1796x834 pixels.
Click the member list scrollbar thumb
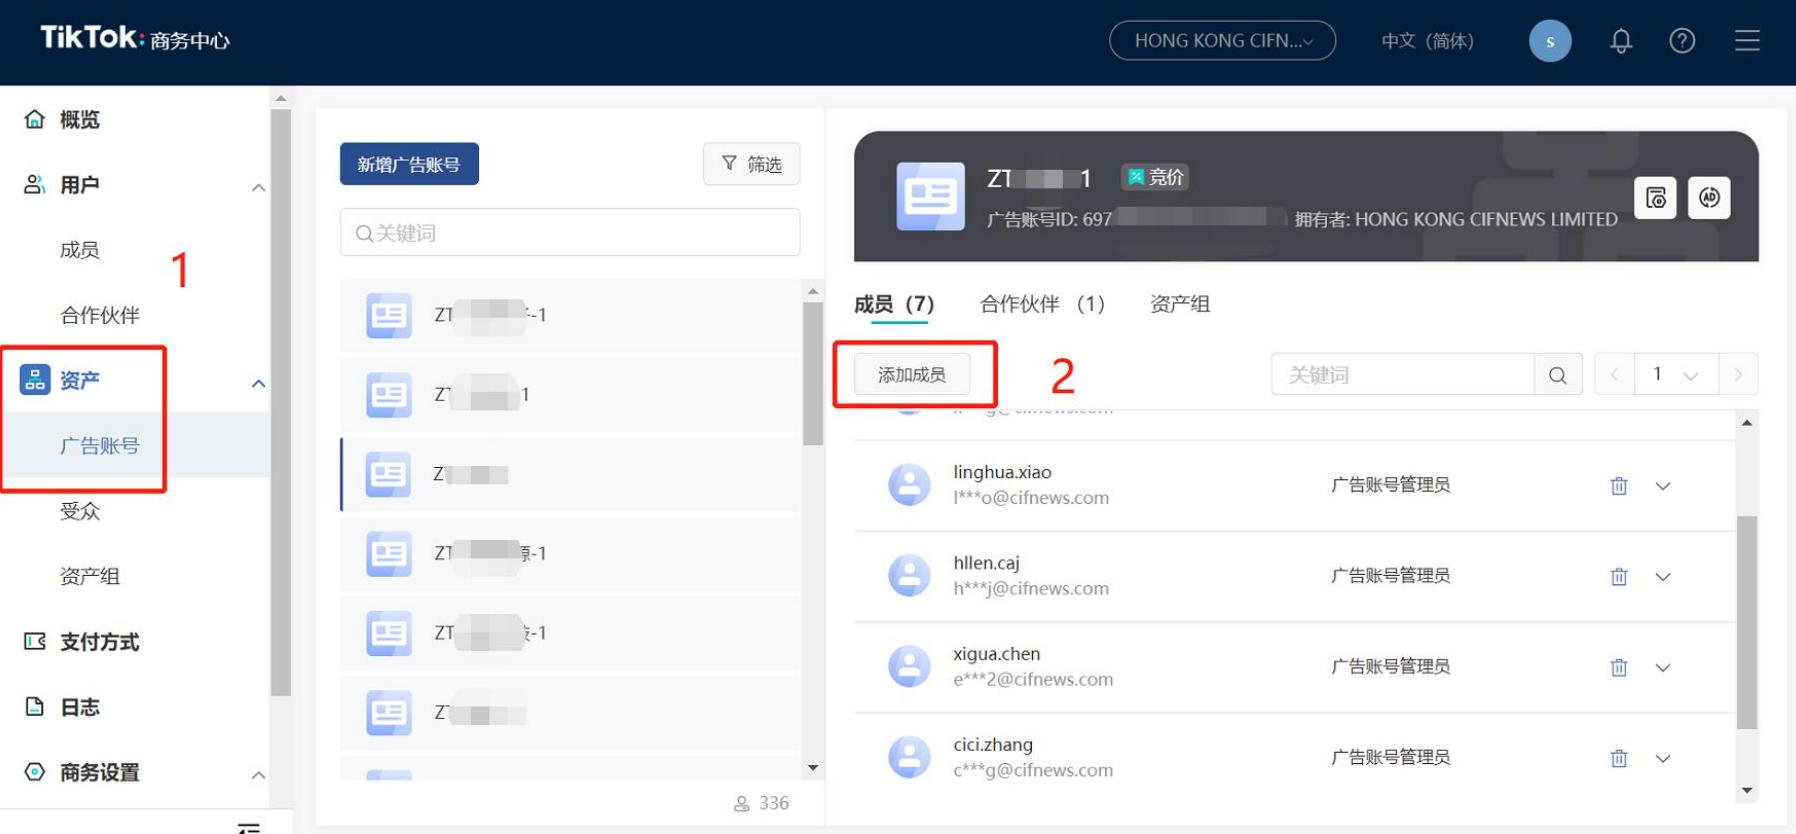tap(1747, 623)
